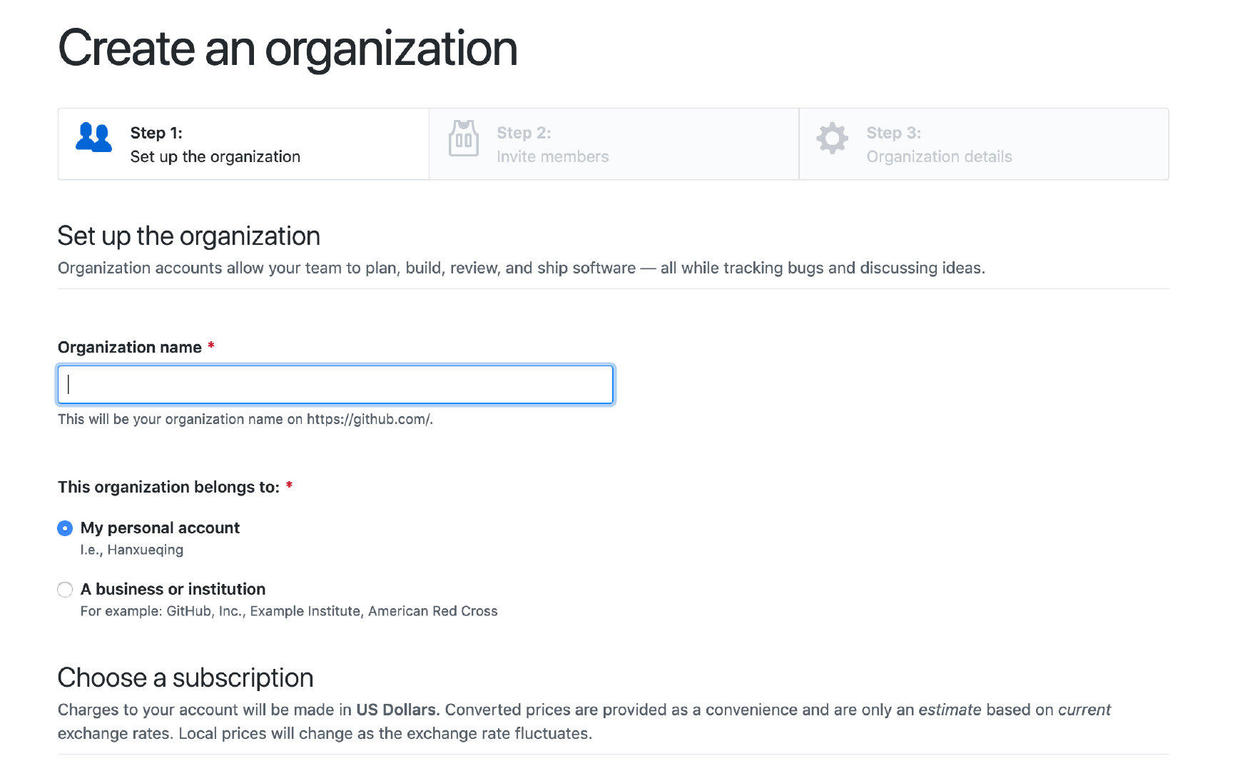
Task: Select the 'My personal account' radio button
Action: click(x=65, y=528)
